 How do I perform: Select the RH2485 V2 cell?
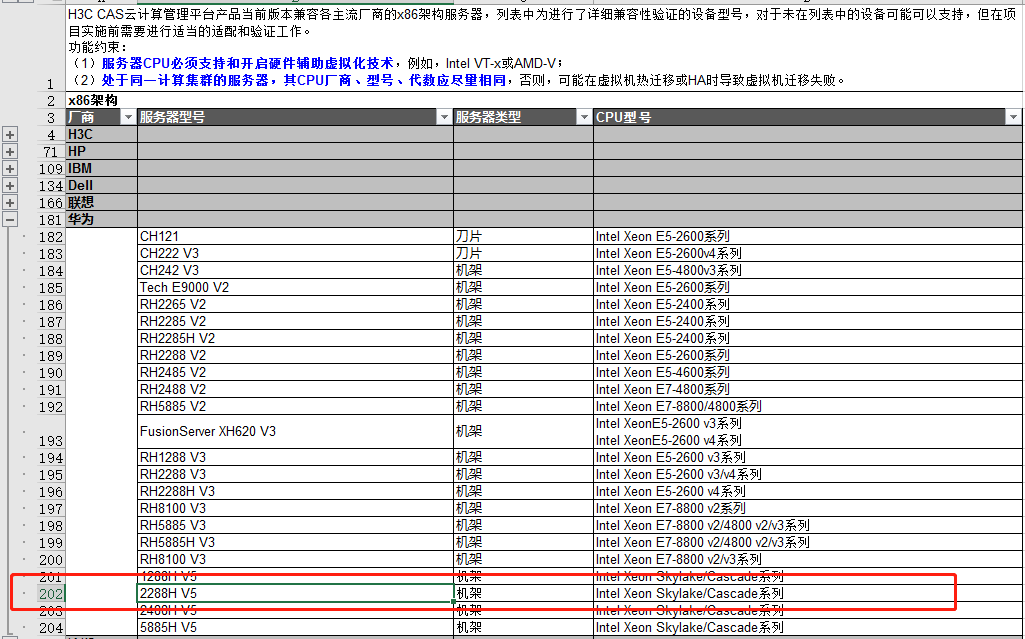295,372
